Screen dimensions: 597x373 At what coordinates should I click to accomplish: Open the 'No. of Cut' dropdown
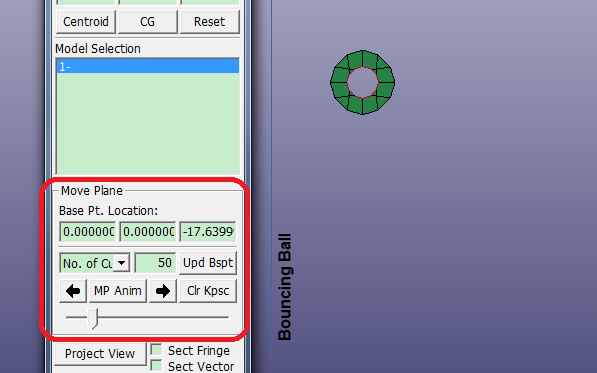(121, 263)
